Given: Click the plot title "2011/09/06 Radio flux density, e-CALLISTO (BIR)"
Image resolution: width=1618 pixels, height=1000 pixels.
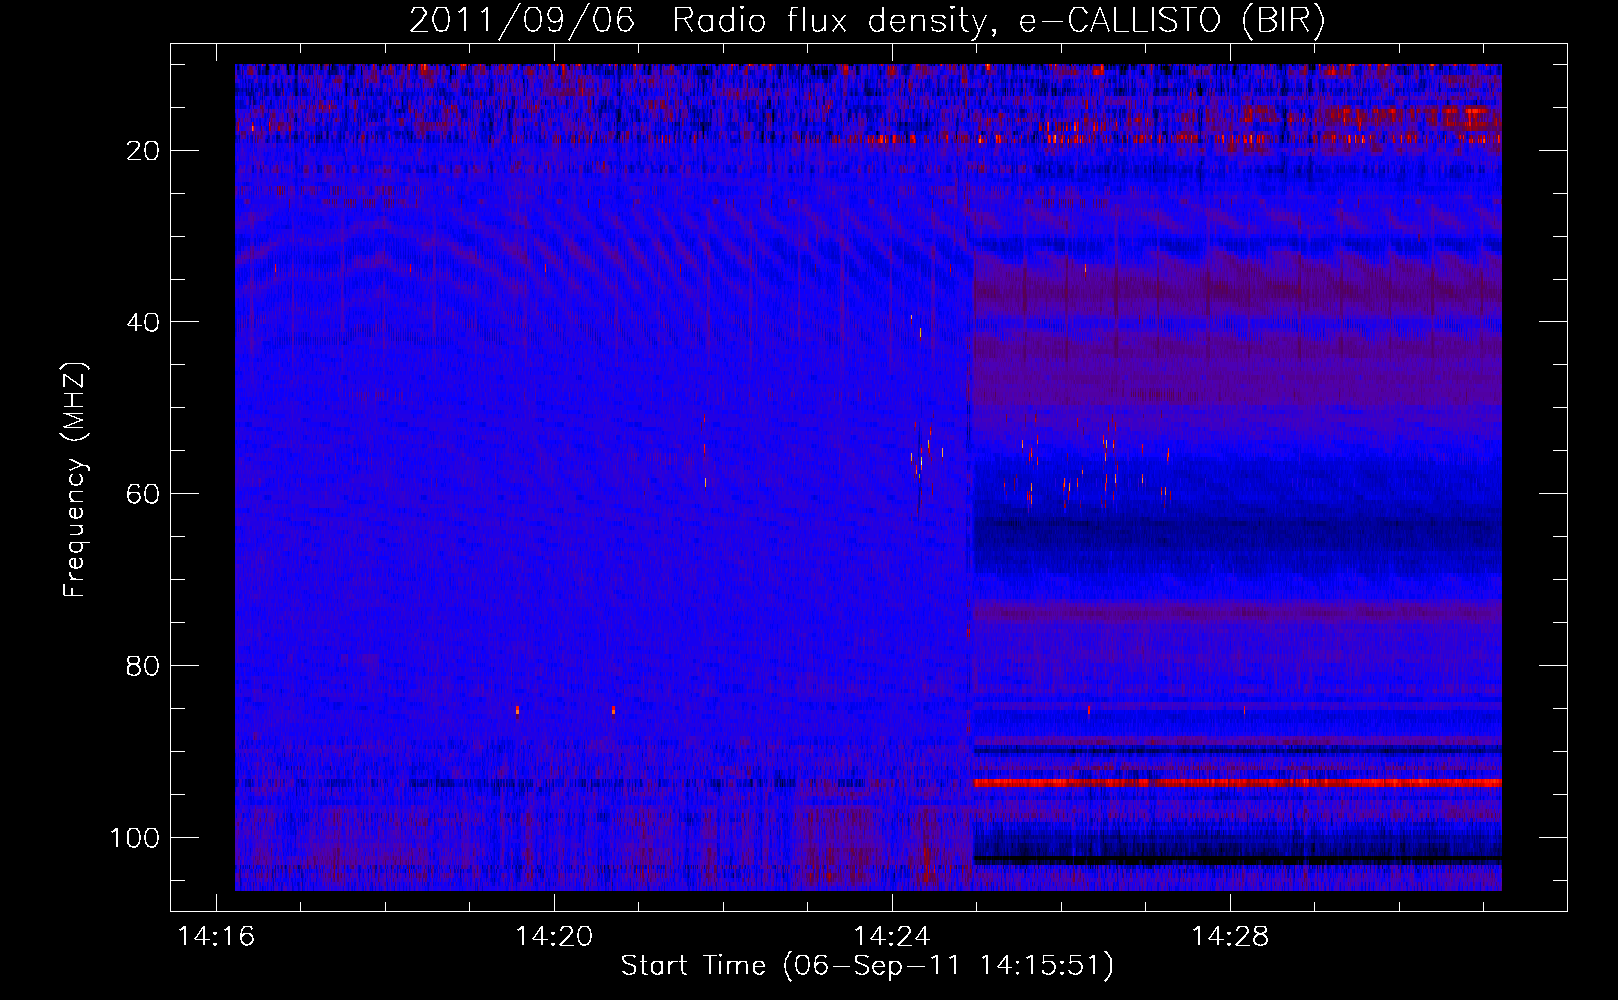Looking at the screenshot, I should 867,21.
